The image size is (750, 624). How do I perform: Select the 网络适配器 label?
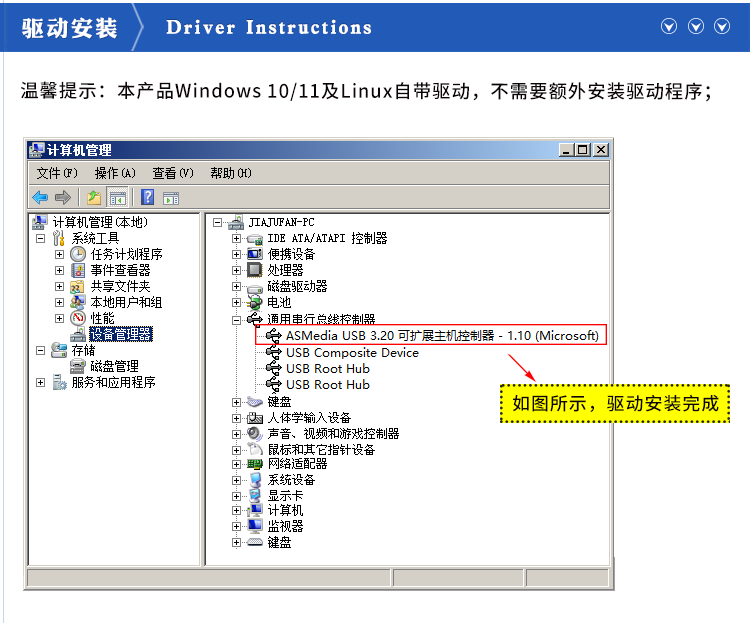[297, 464]
